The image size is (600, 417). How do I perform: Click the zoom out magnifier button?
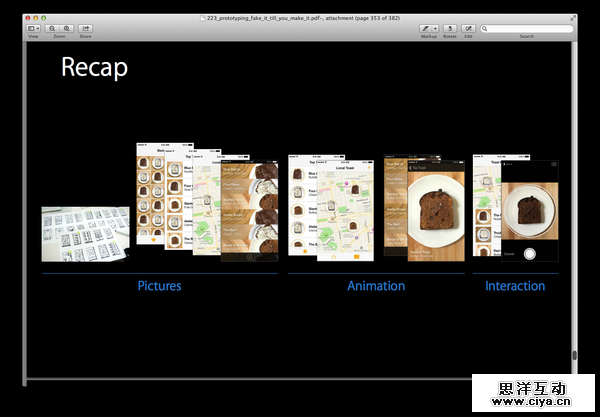coord(53,28)
